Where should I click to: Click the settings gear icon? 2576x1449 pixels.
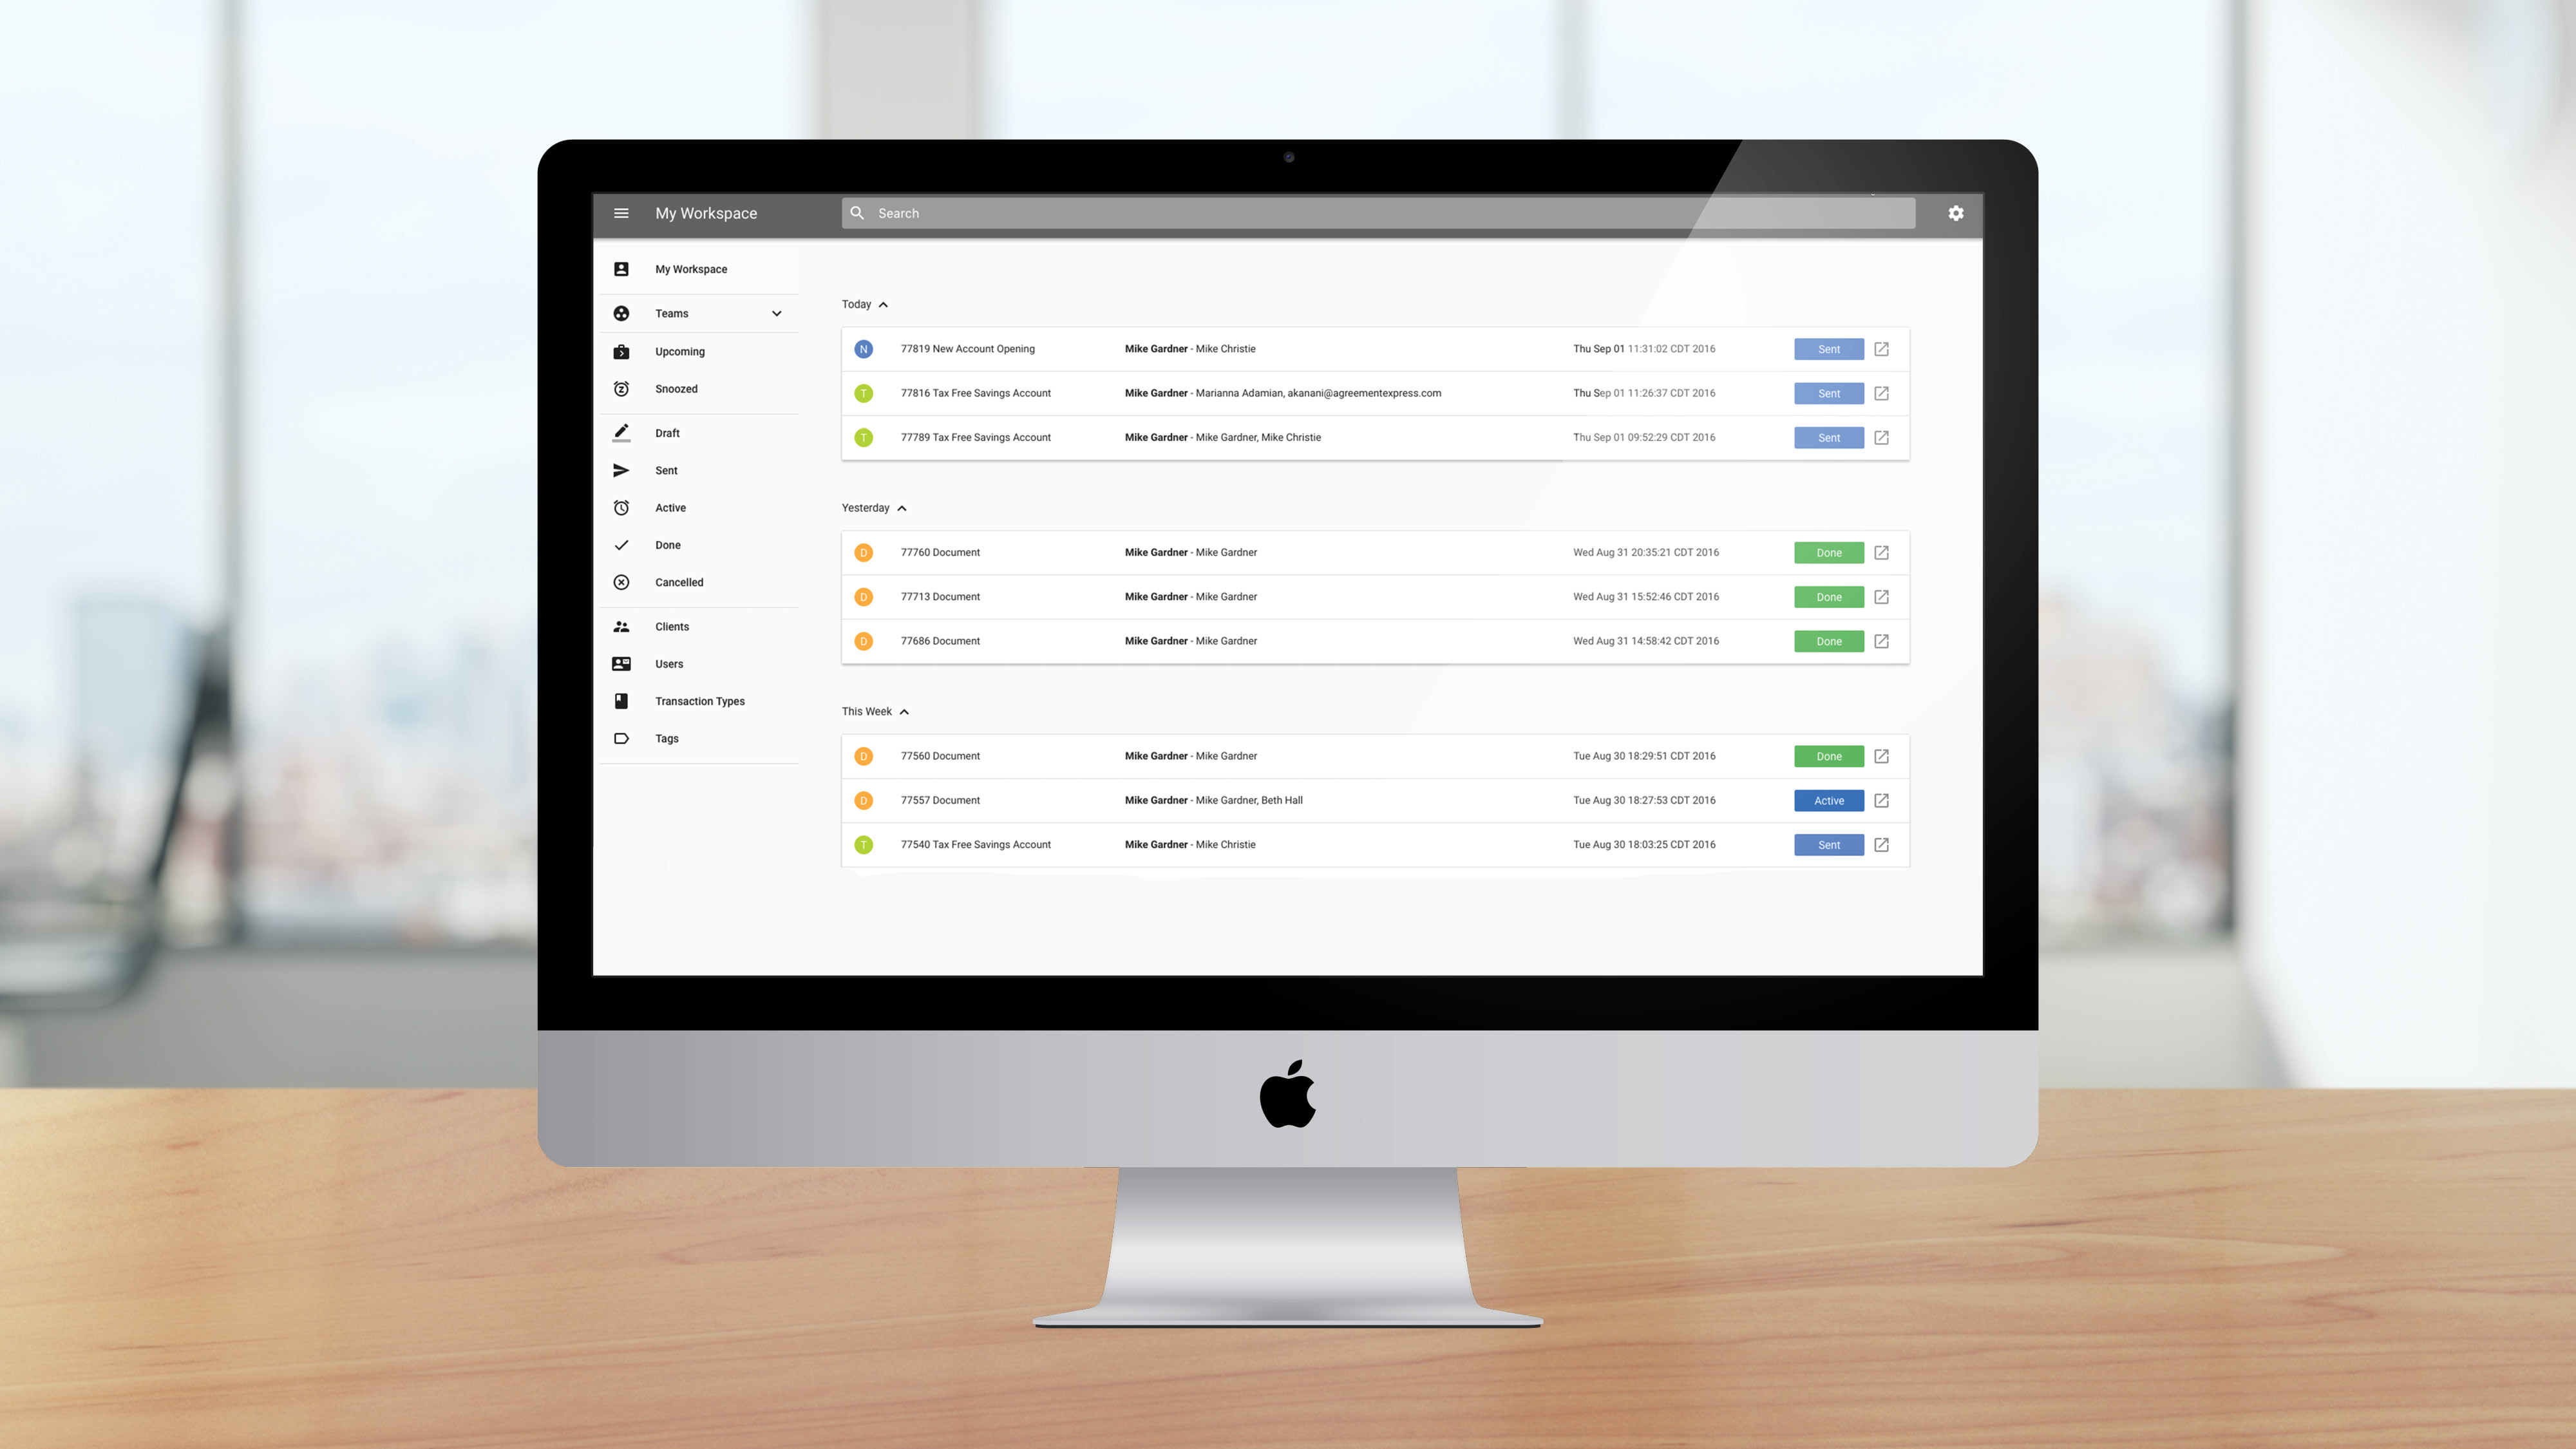pos(1955,213)
